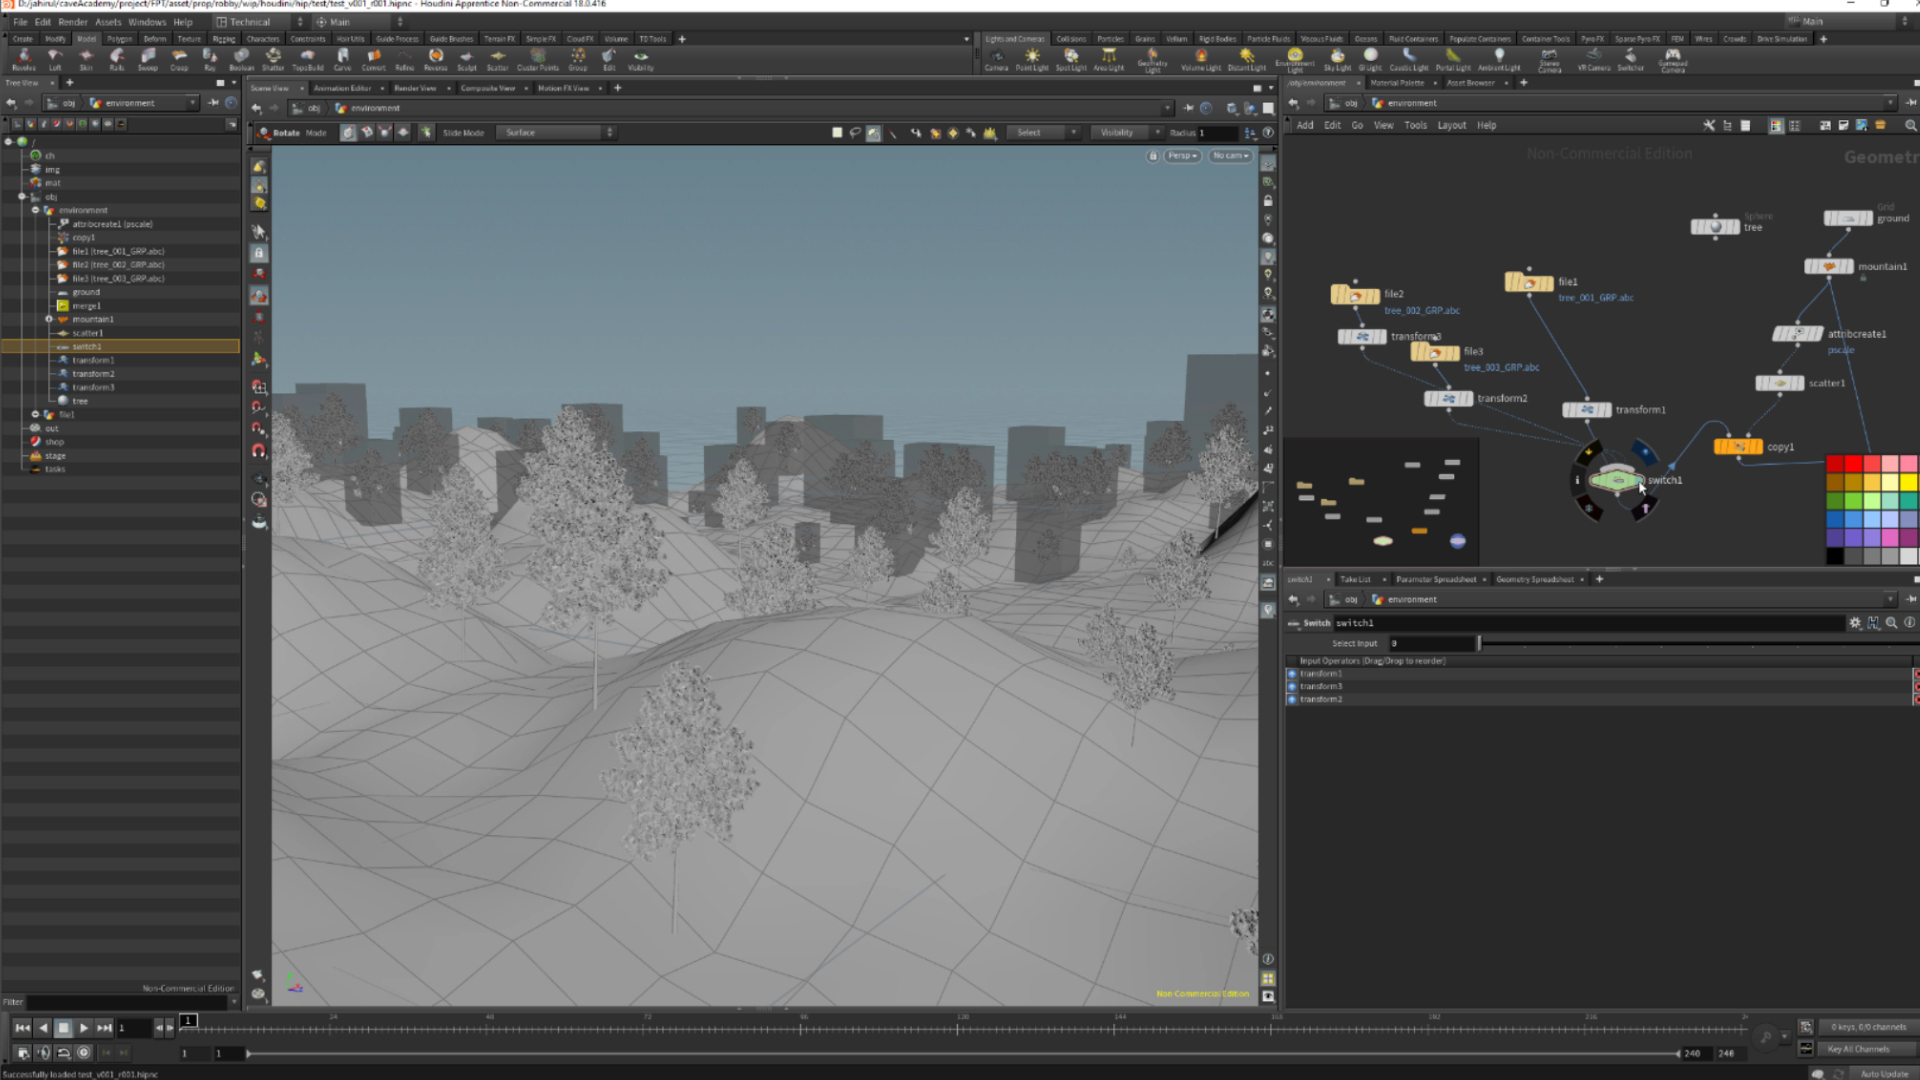This screenshot has width=1920, height=1080.
Task: Click the current frame input field
Action: tap(132, 1027)
